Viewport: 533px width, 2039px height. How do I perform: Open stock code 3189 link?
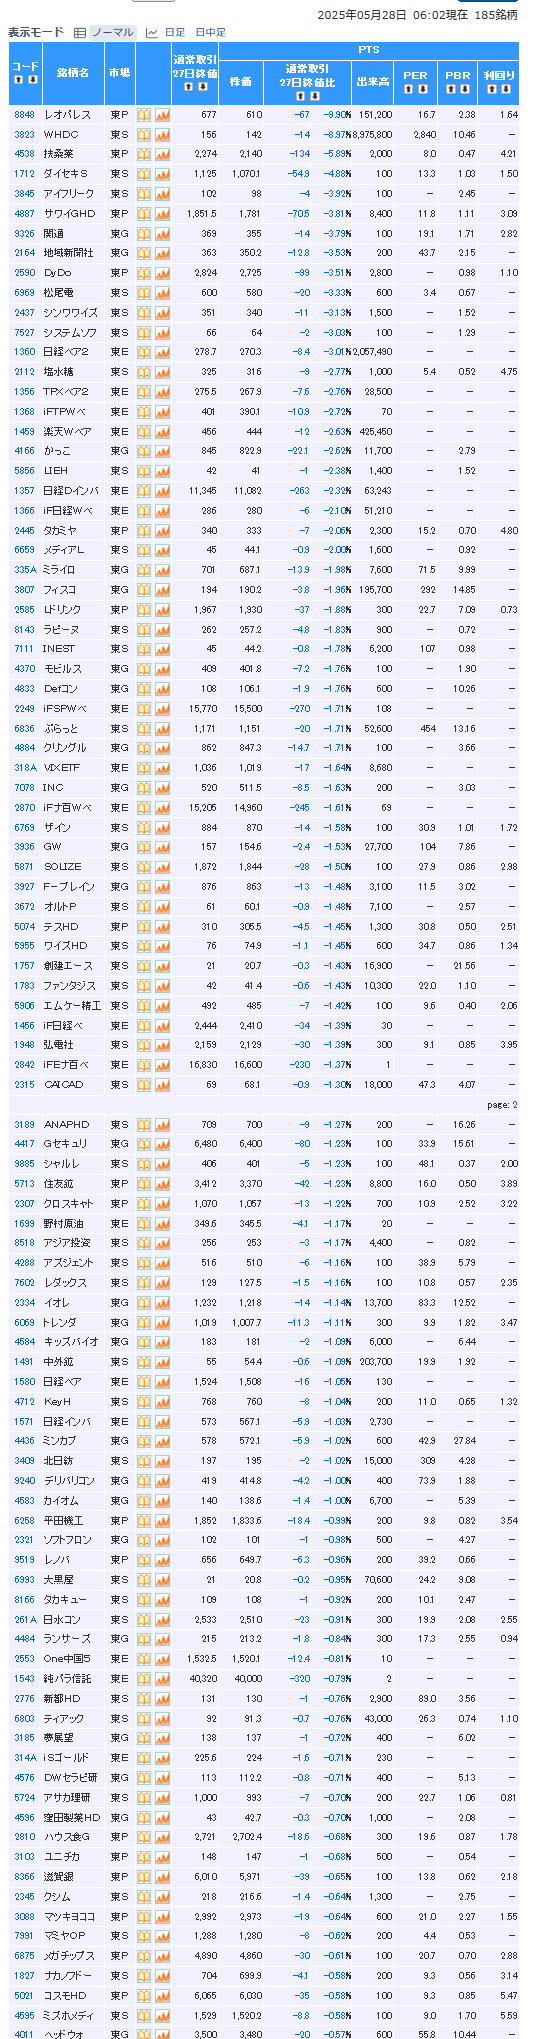pos(24,1124)
